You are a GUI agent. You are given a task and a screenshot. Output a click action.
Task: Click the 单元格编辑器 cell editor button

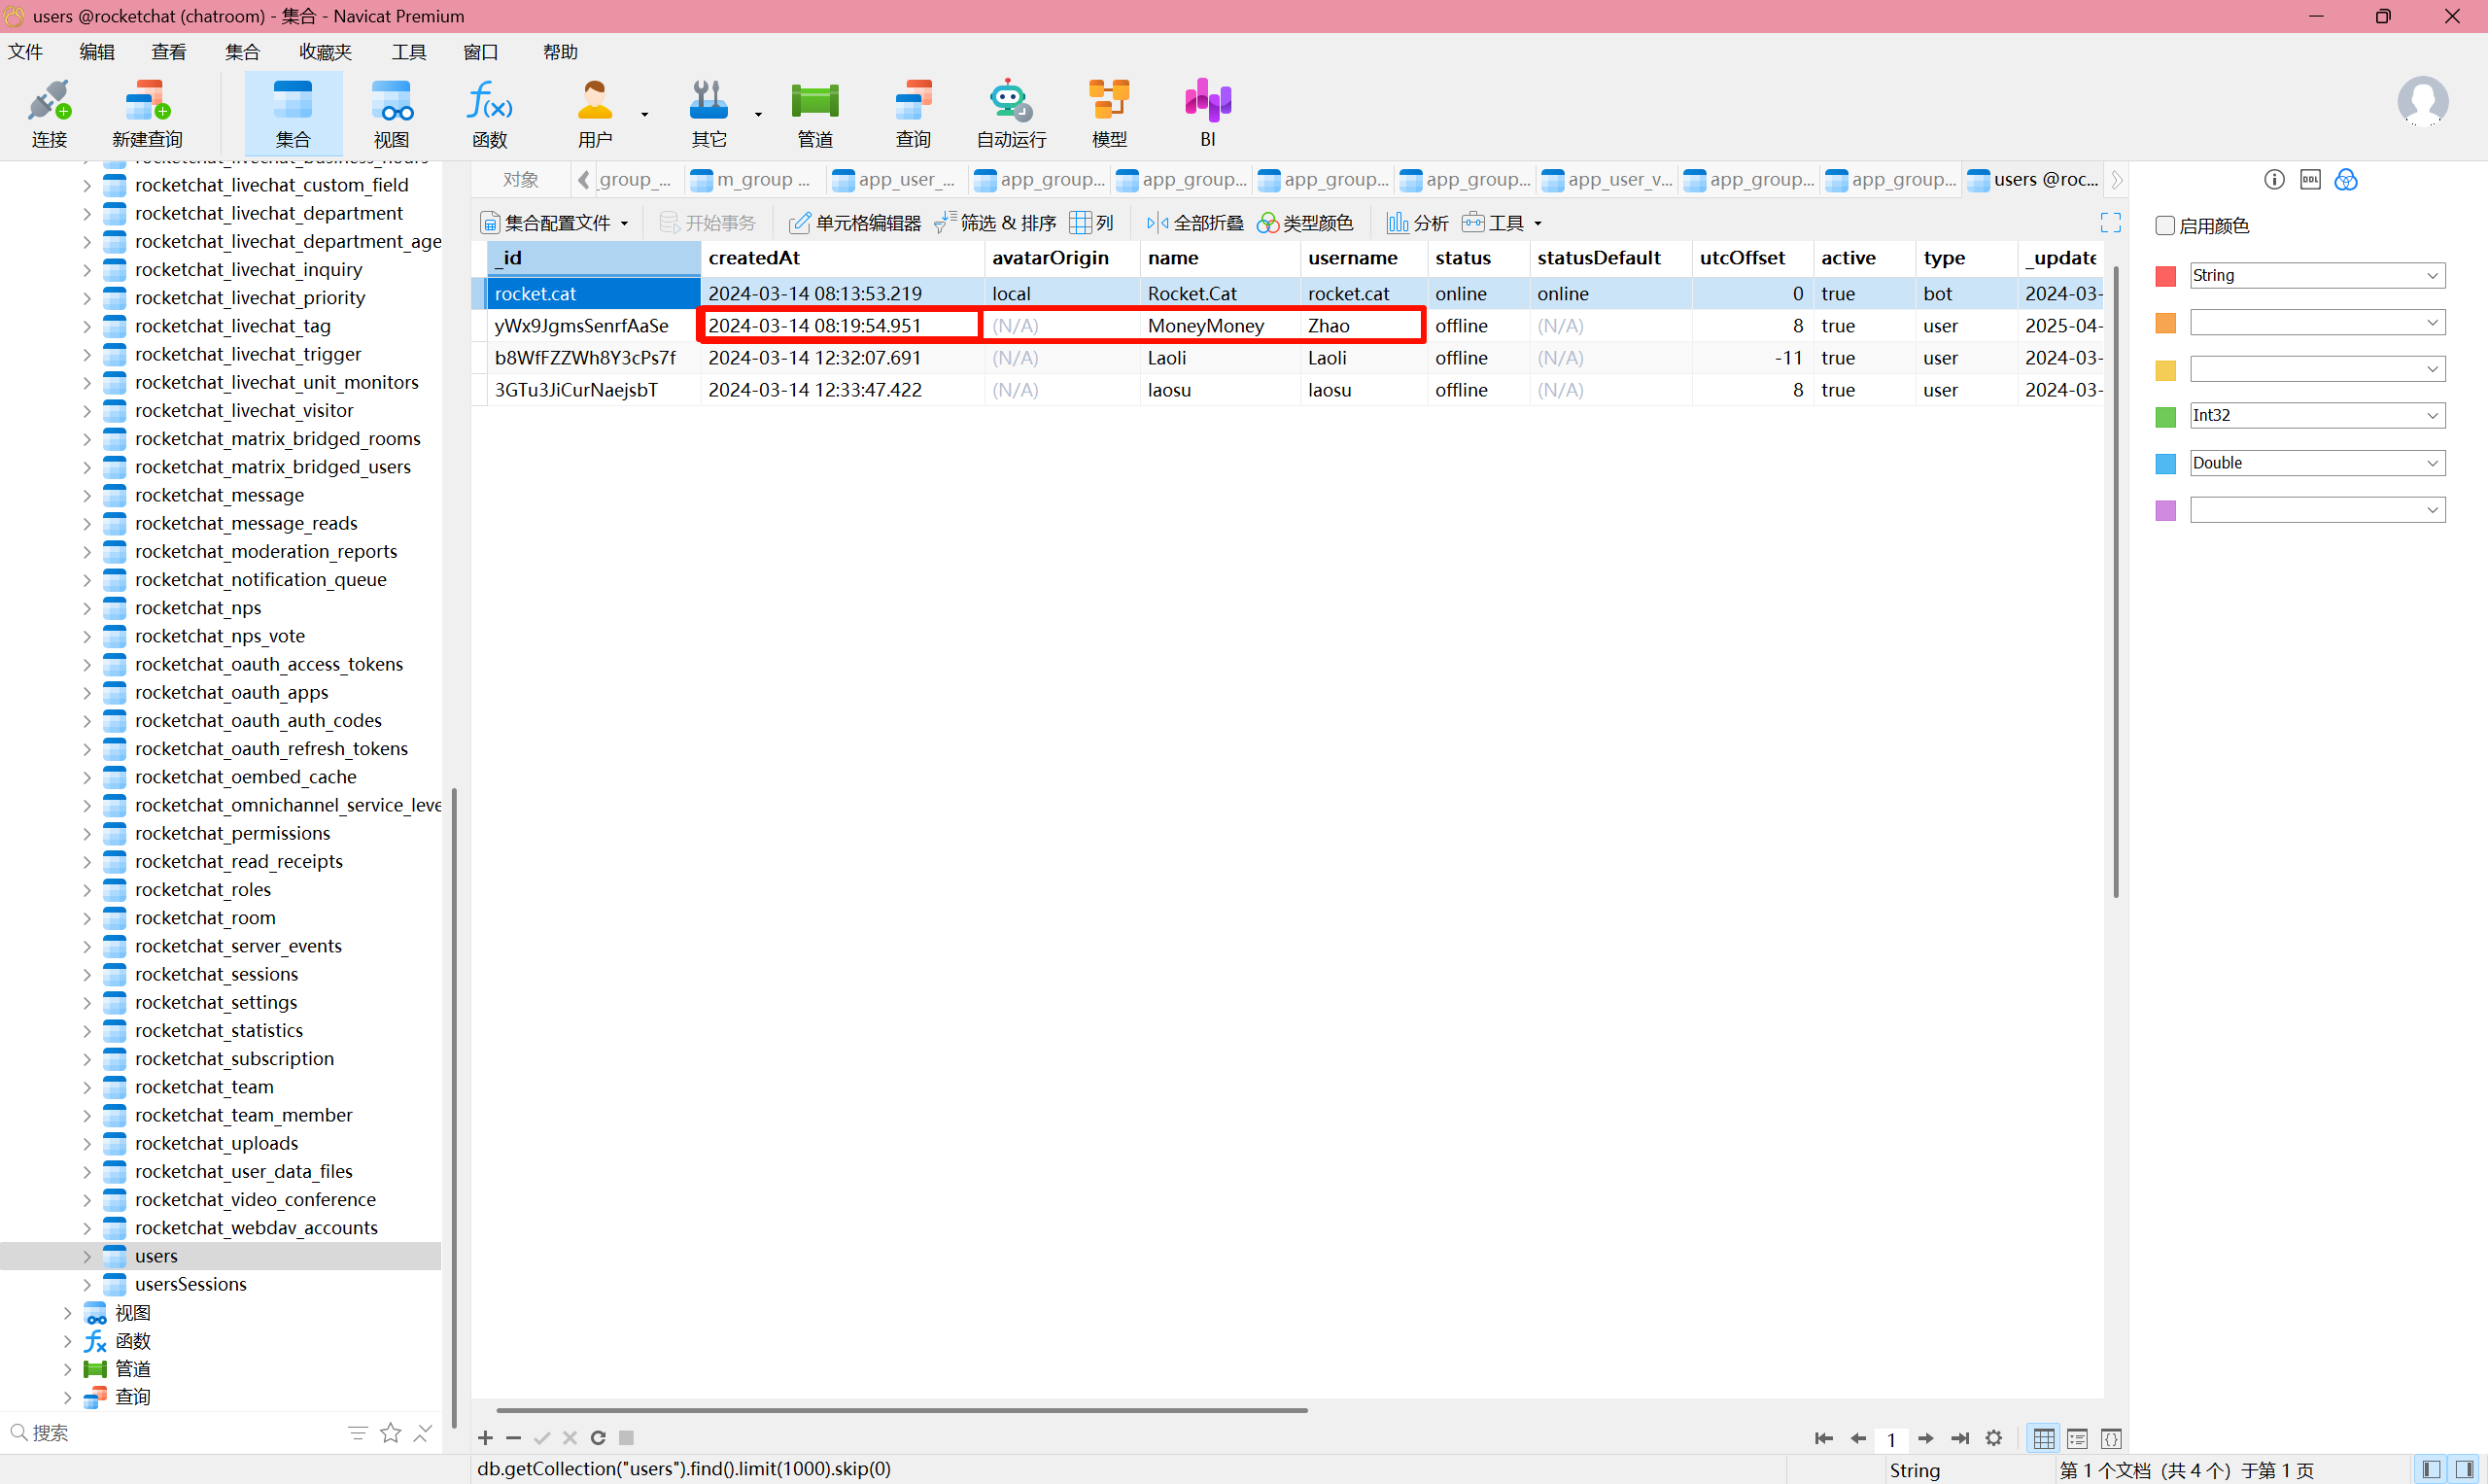855,222
